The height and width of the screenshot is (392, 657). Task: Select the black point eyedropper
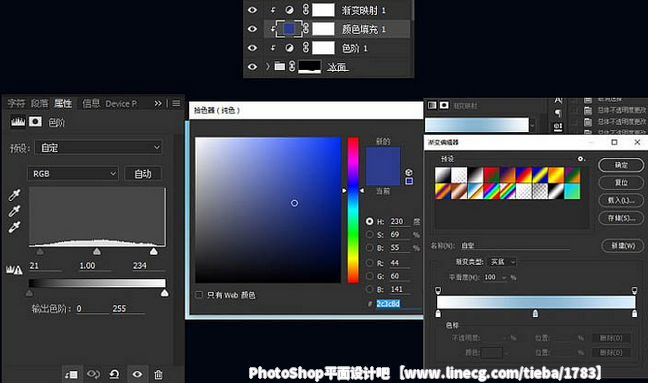[x=15, y=195]
